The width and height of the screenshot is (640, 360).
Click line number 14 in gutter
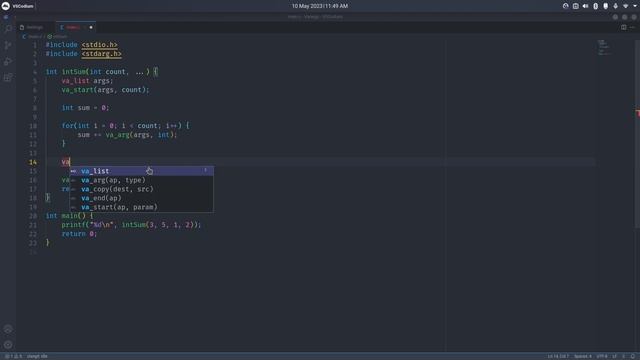[x=33, y=162]
